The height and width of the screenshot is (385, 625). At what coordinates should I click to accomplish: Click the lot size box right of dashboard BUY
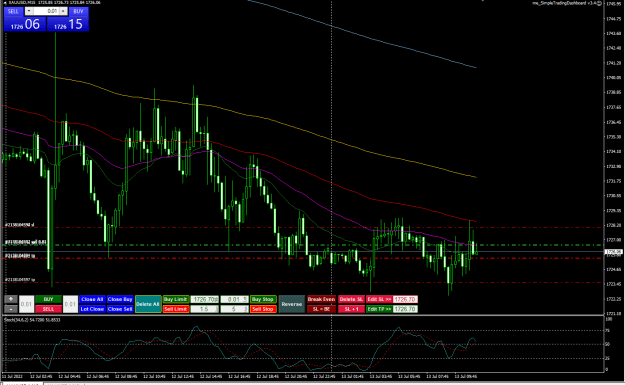click(70, 304)
